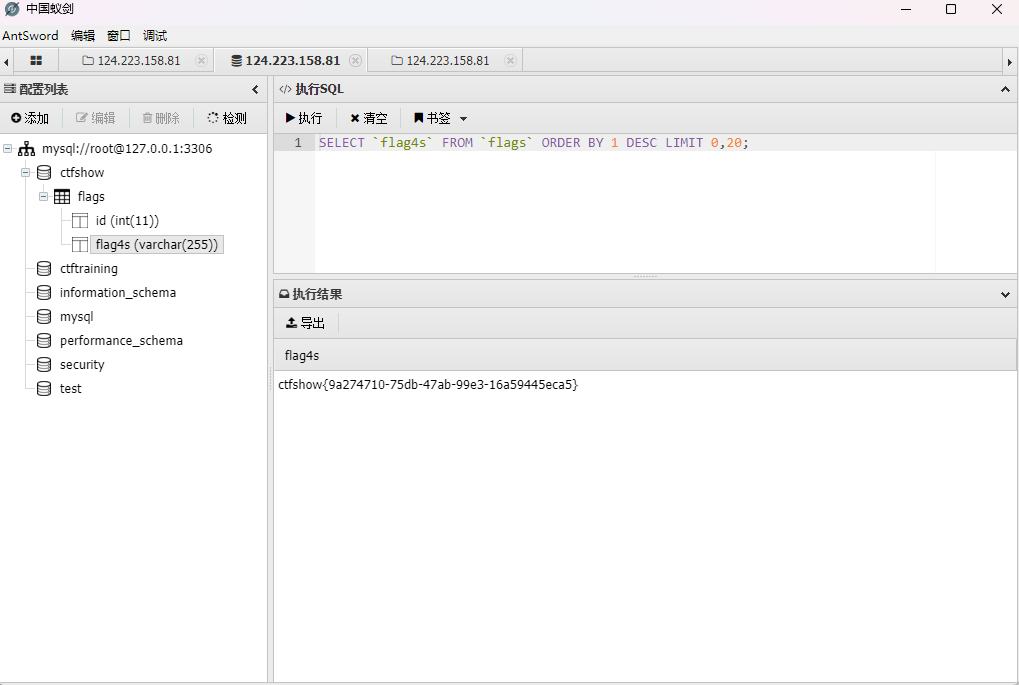Collapse the ctfshow database node
1019x685 pixels.
[x=26, y=173]
